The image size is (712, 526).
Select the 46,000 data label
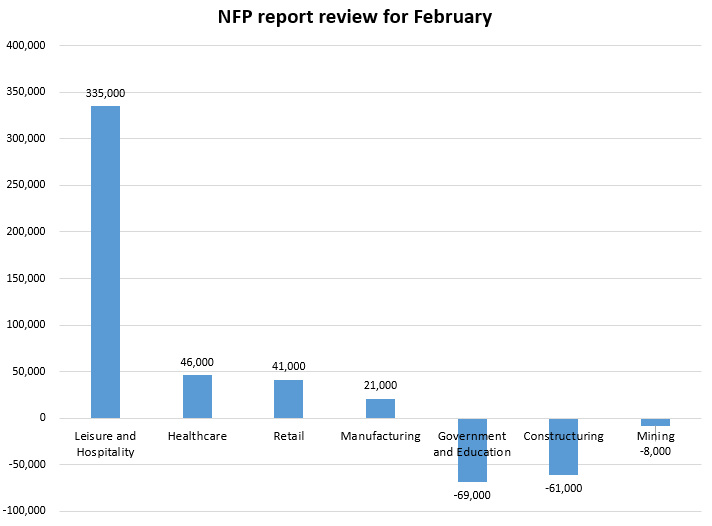[x=197, y=362]
